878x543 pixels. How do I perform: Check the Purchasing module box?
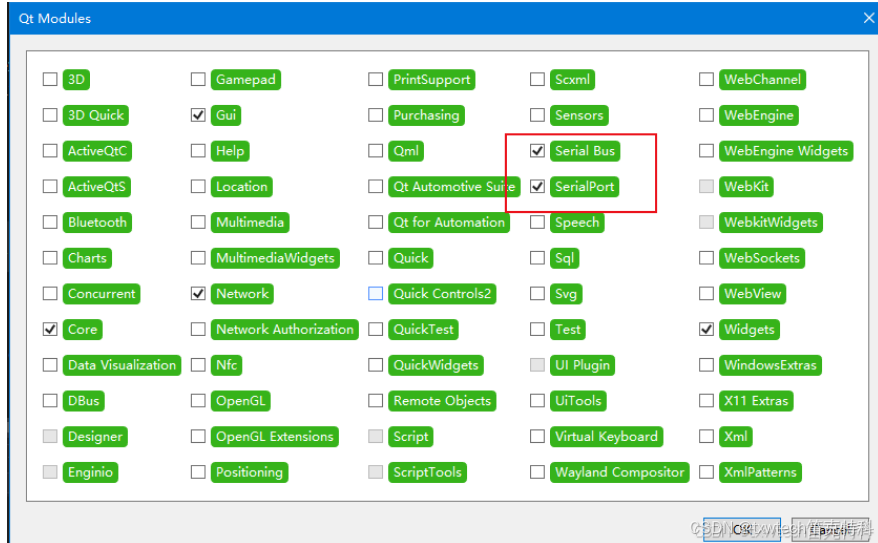click(x=375, y=115)
